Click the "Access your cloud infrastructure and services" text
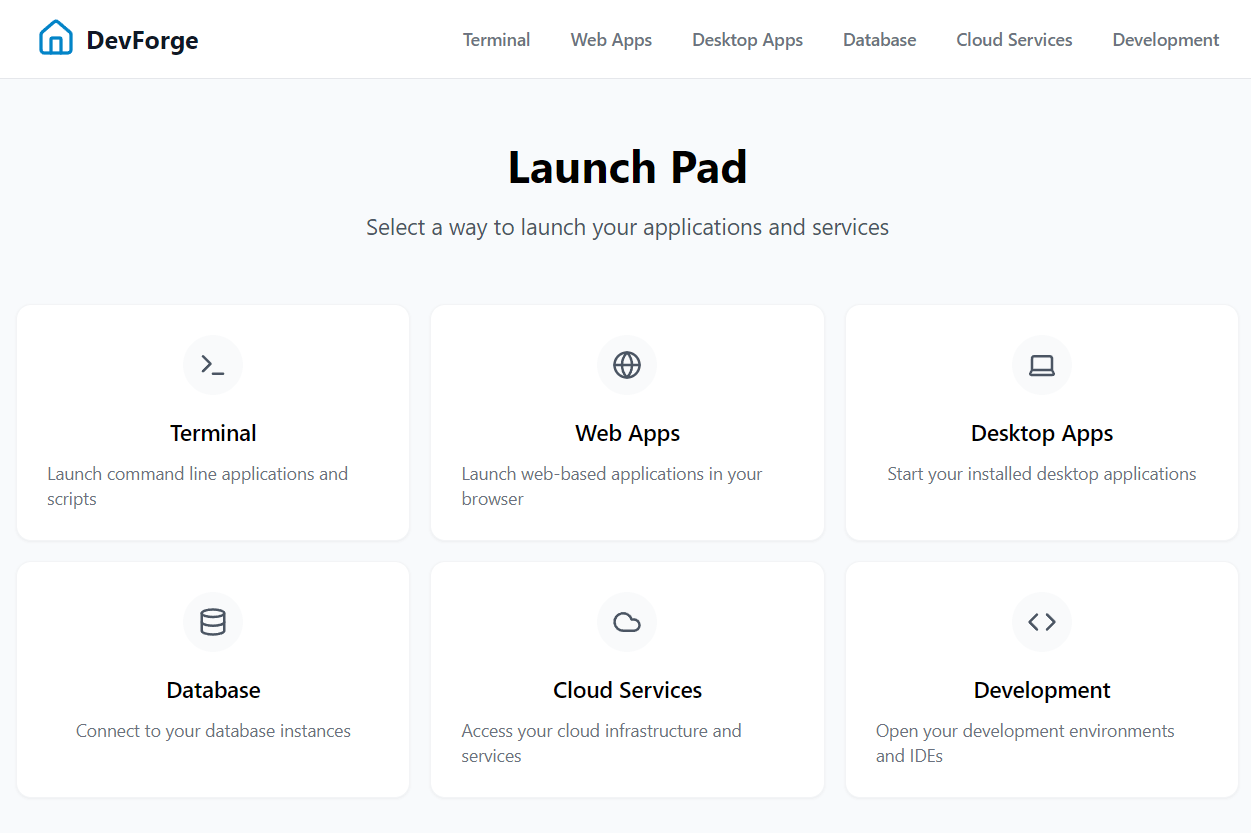1251x833 pixels. (x=601, y=743)
